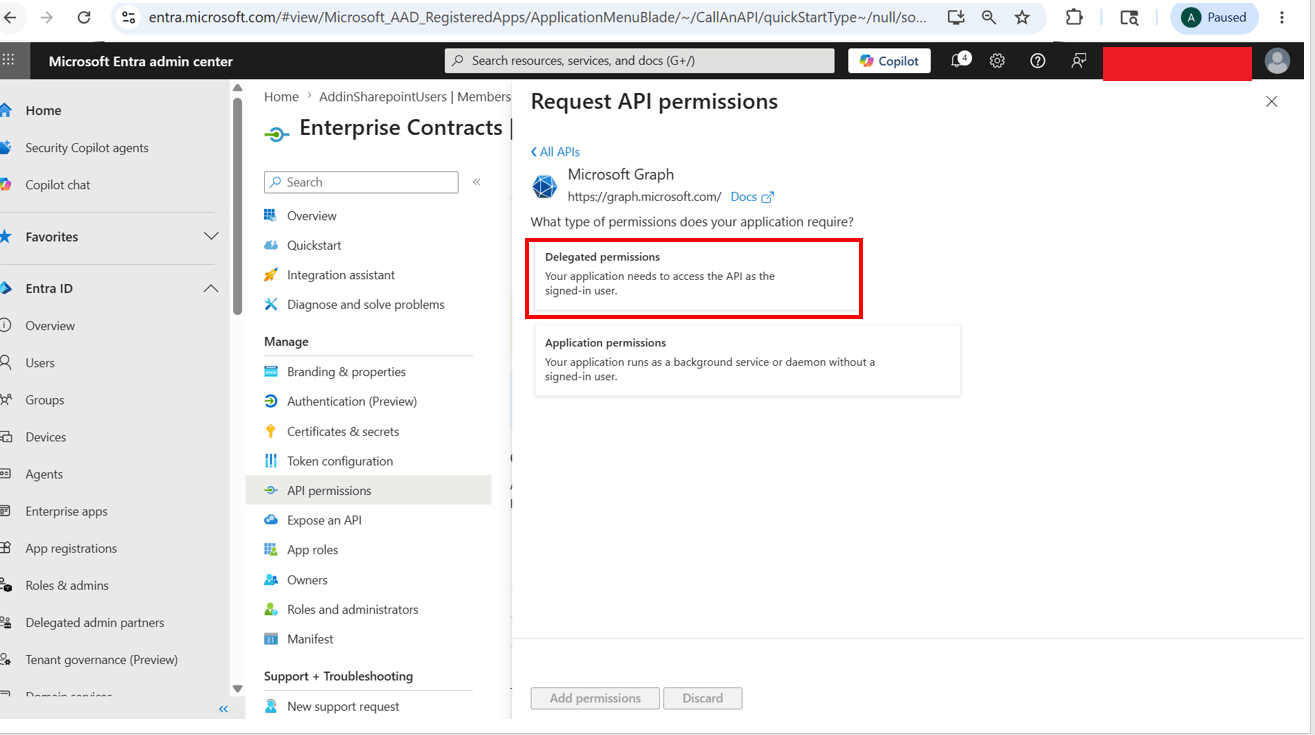
Task: Click the Owners people icon
Action: (271, 580)
